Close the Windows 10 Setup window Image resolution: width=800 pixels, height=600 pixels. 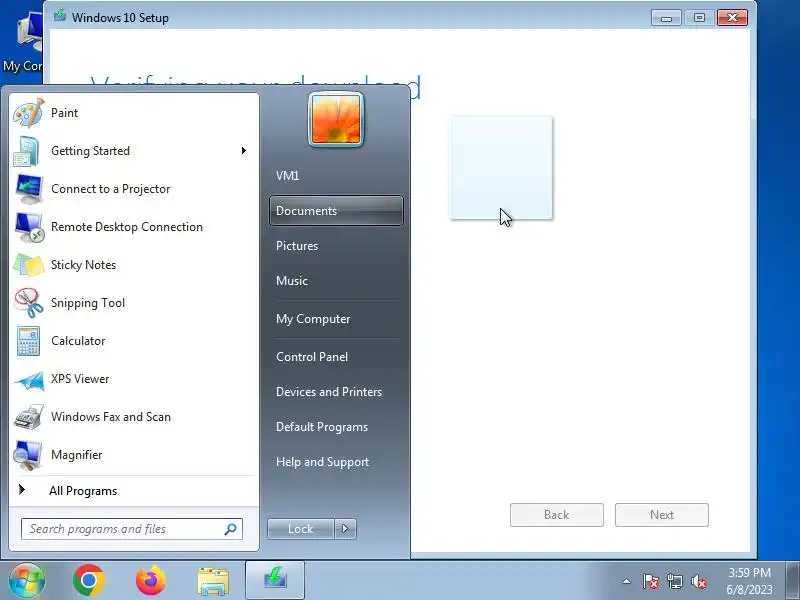(732, 18)
